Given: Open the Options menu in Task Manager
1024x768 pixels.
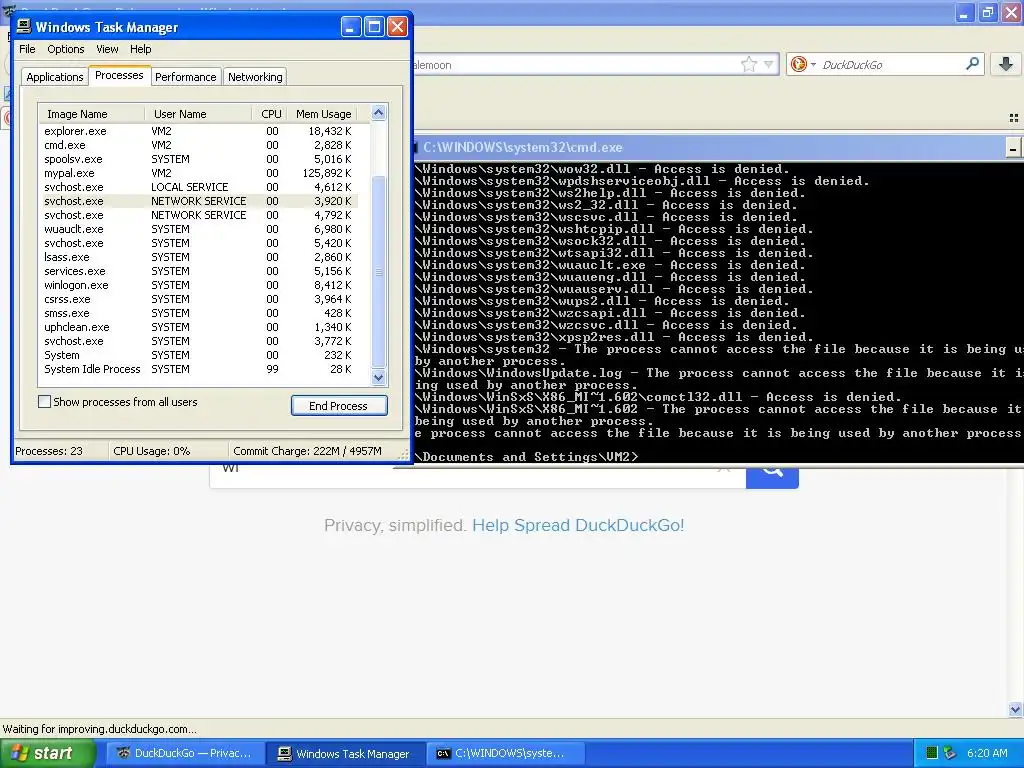Looking at the screenshot, I should point(65,49).
